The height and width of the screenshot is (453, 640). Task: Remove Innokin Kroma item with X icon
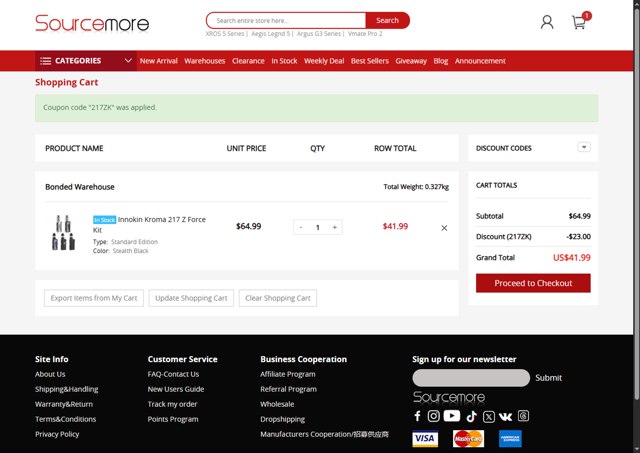[x=444, y=228]
